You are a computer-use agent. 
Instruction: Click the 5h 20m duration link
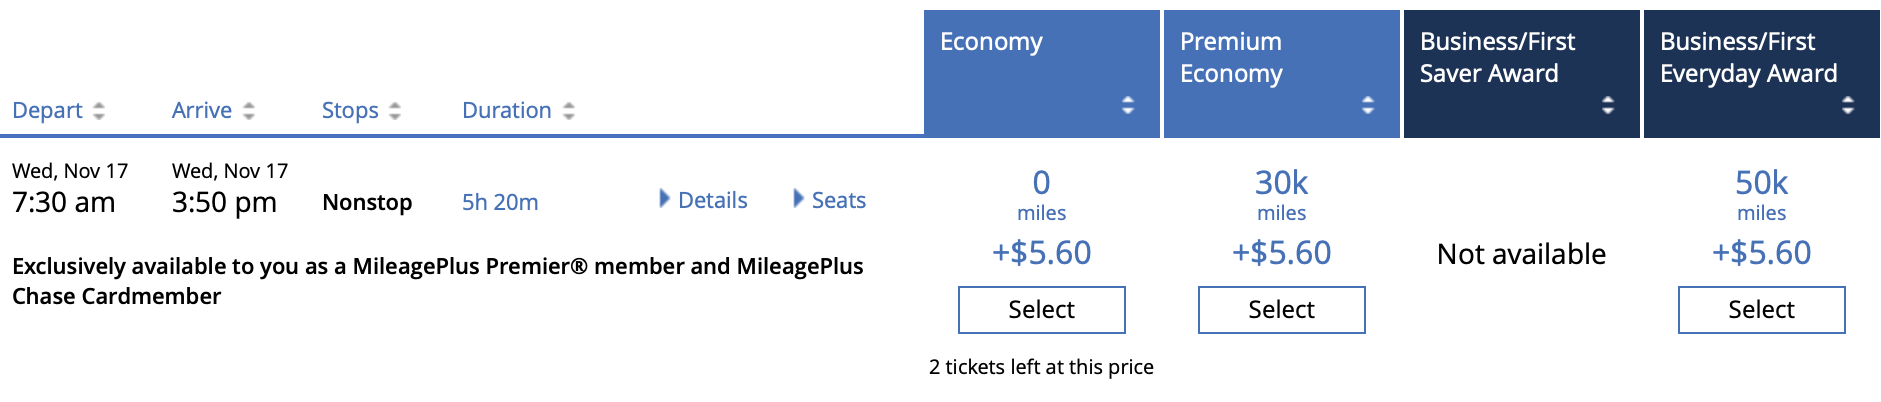(500, 202)
